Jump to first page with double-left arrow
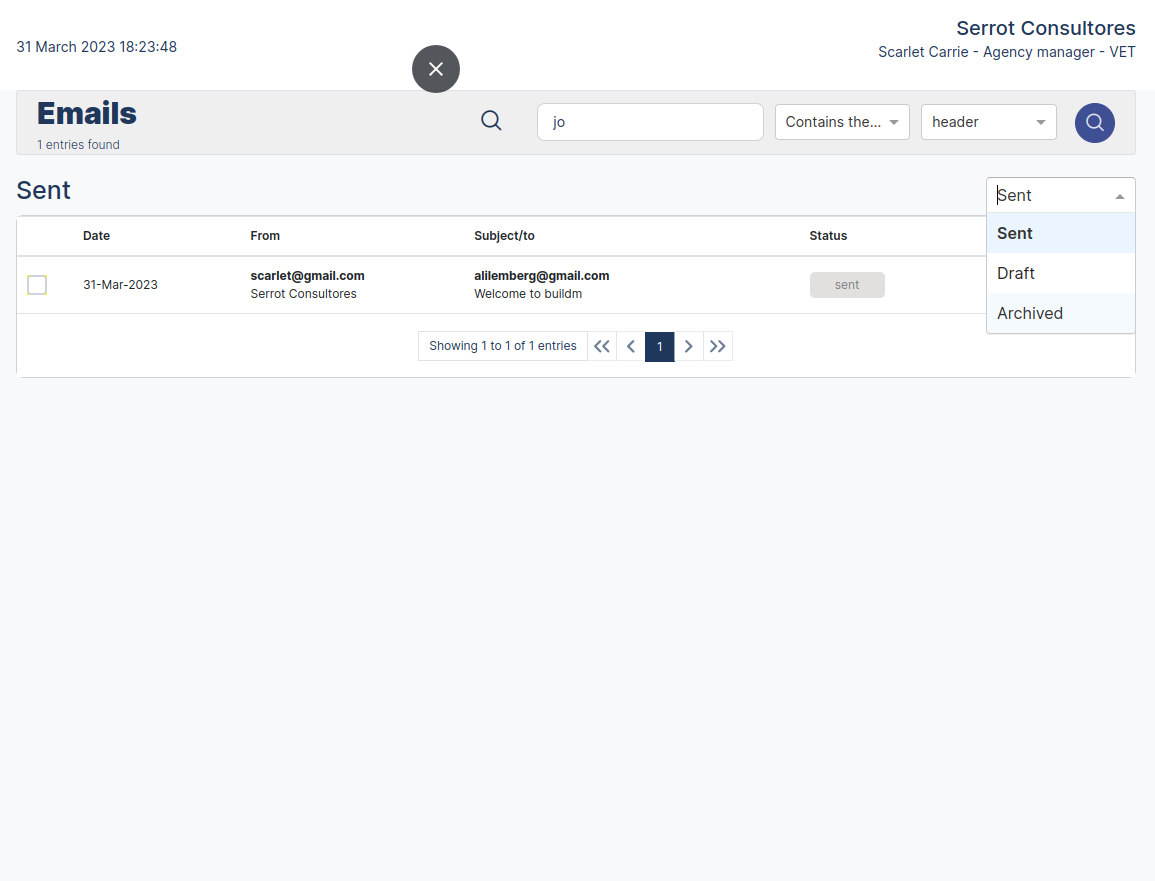Viewport: 1155px width, 881px height. (601, 346)
